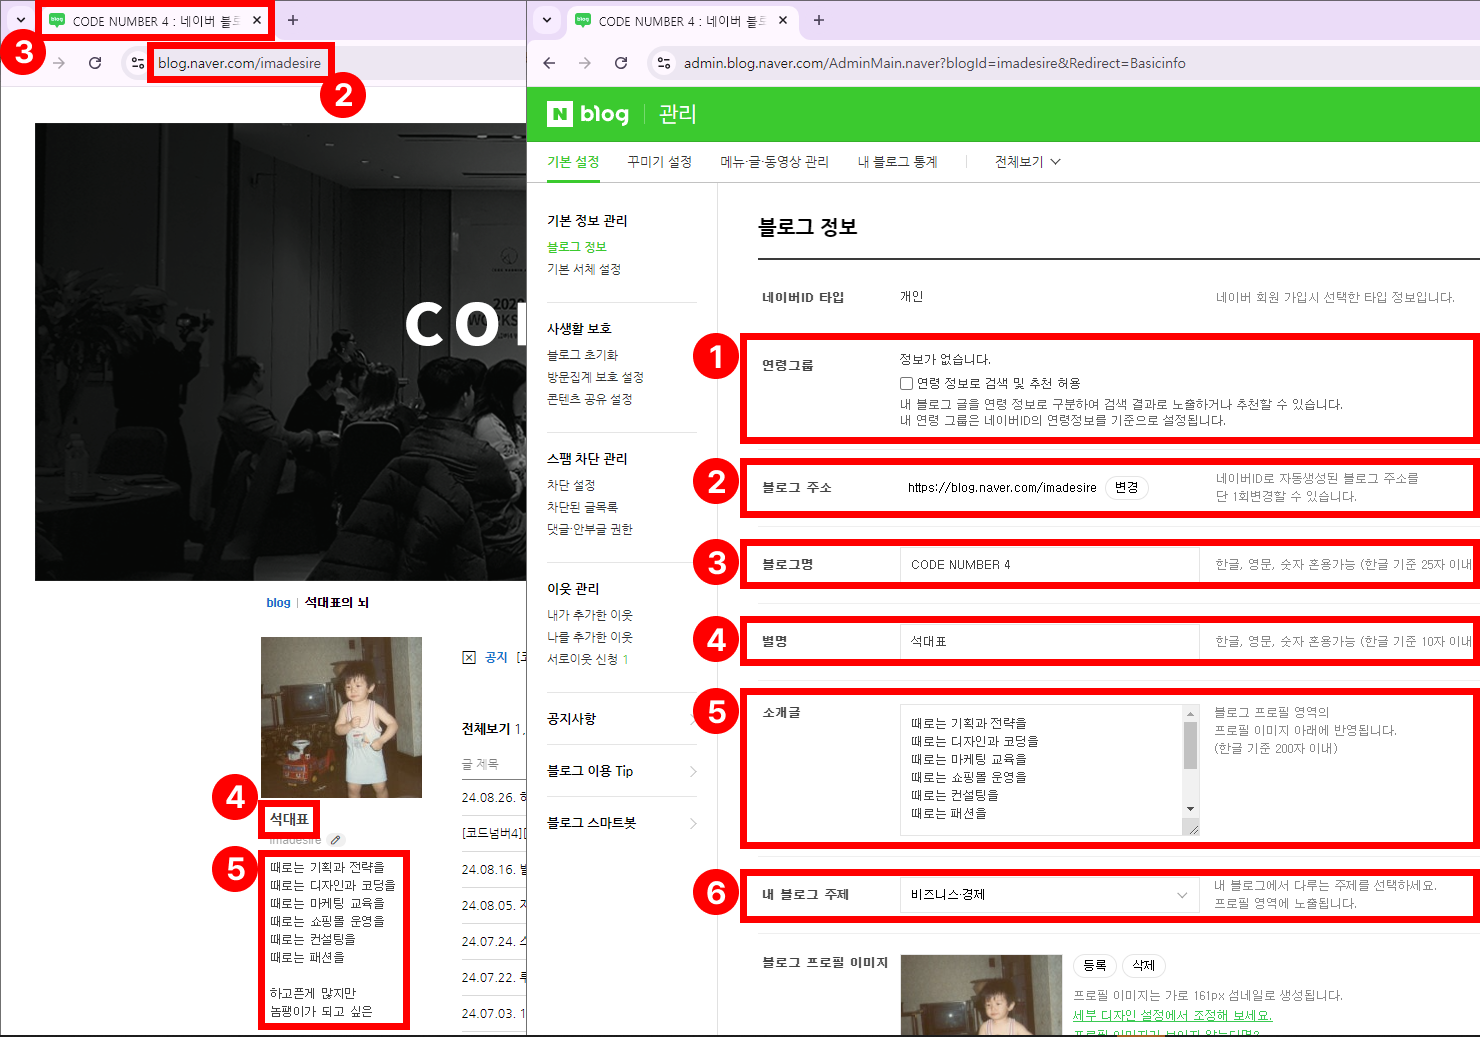Switch to the 꾸미기 설정 tab
The image size is (1480, 1037).
pos(659,162)
